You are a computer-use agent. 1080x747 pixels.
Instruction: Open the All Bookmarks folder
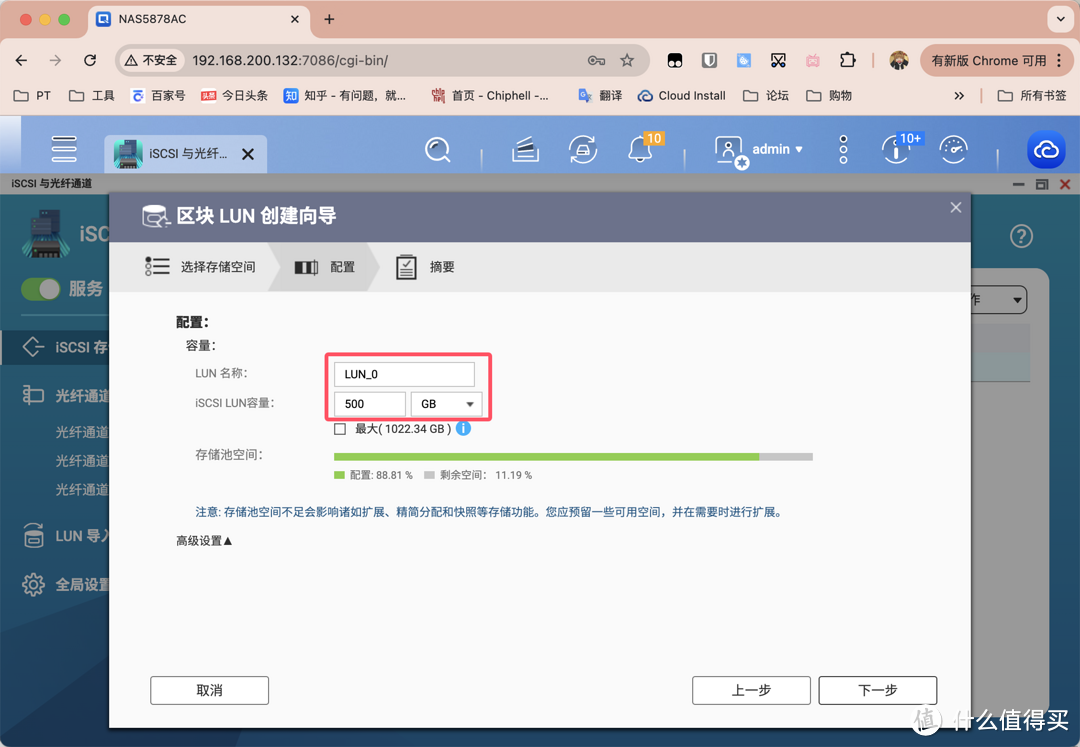point(1032,96)
